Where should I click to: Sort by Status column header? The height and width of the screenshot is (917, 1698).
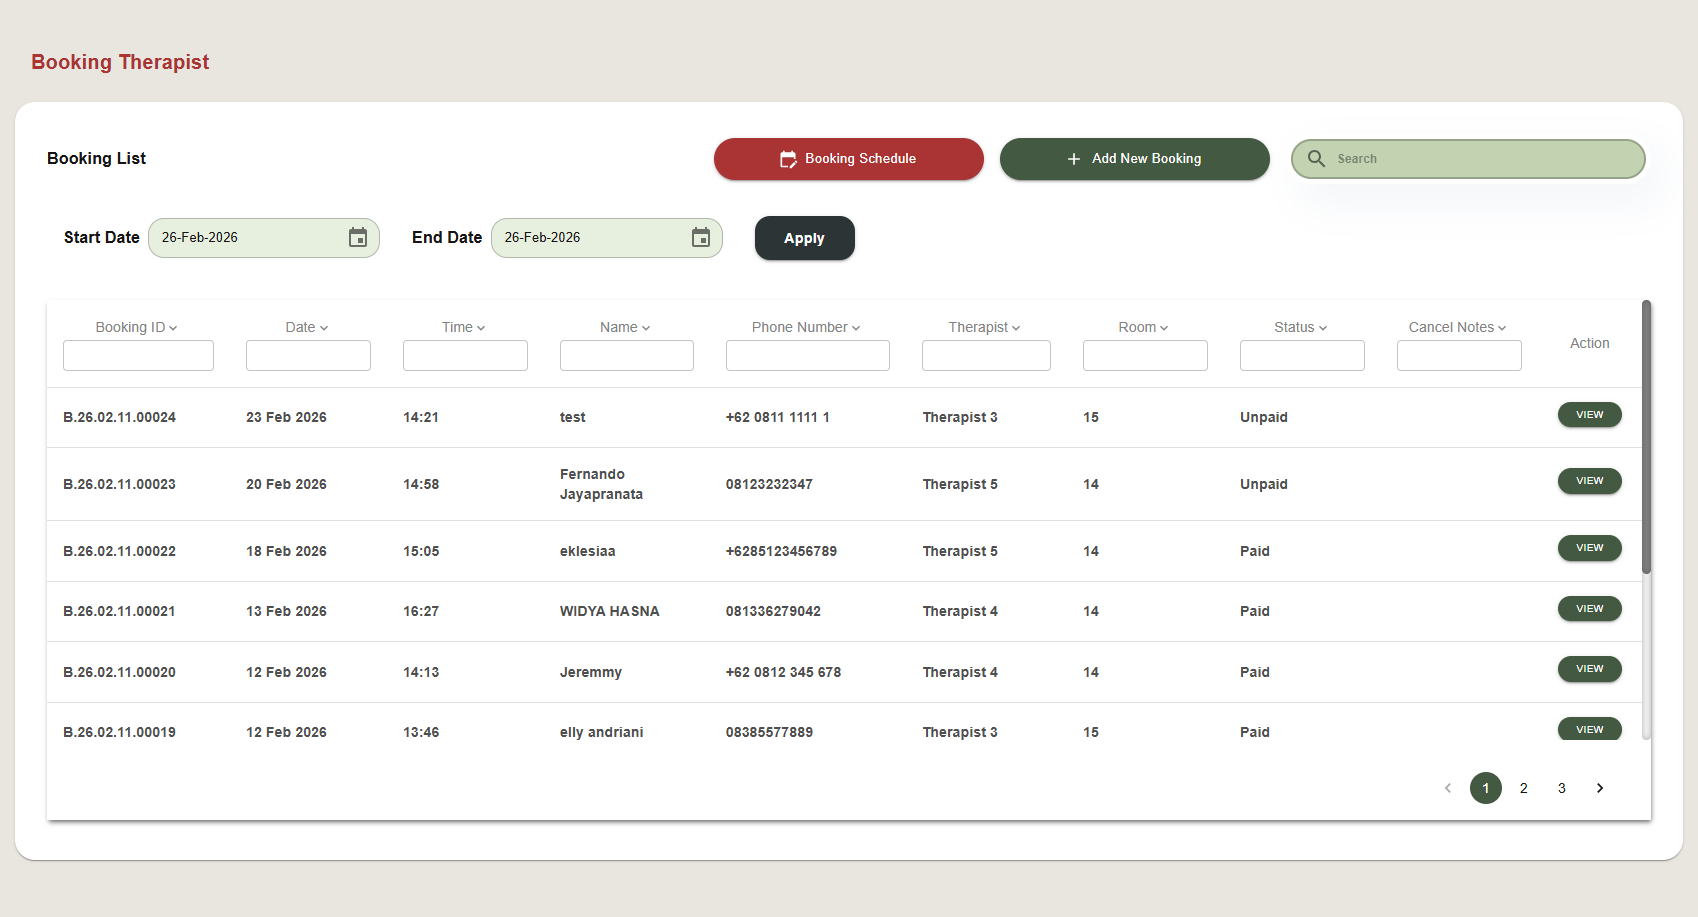click(1301, 327)
